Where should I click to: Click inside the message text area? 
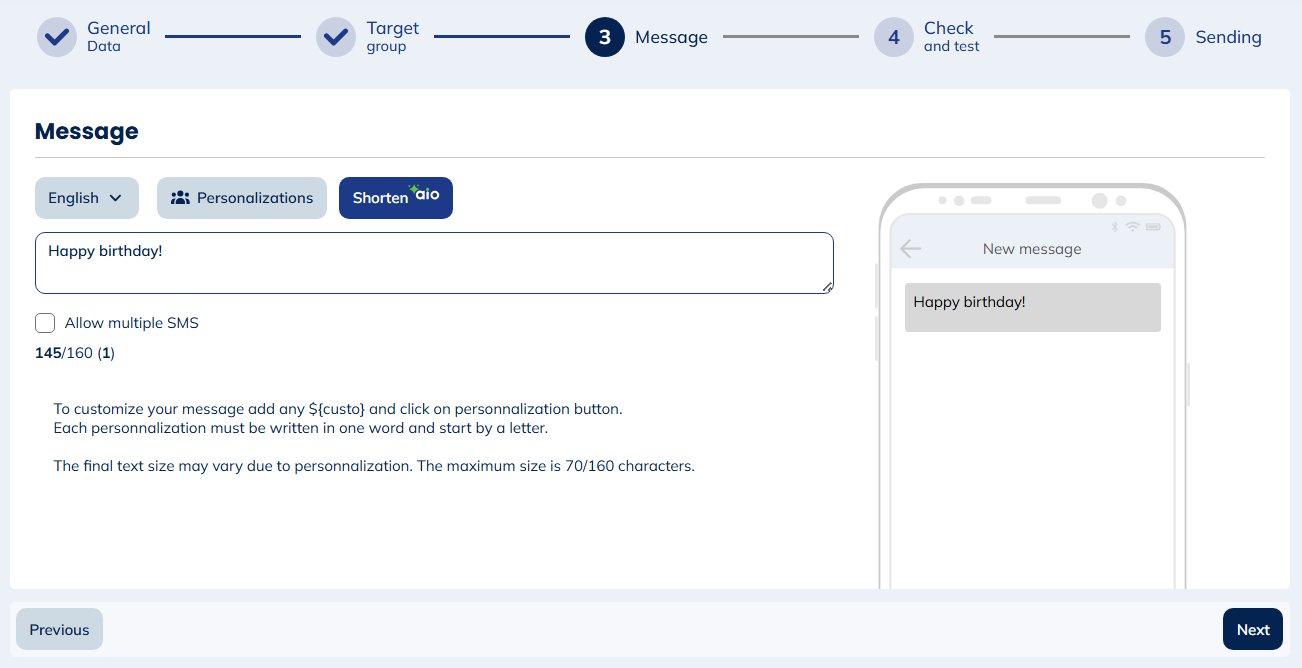[x=434, y=262]
